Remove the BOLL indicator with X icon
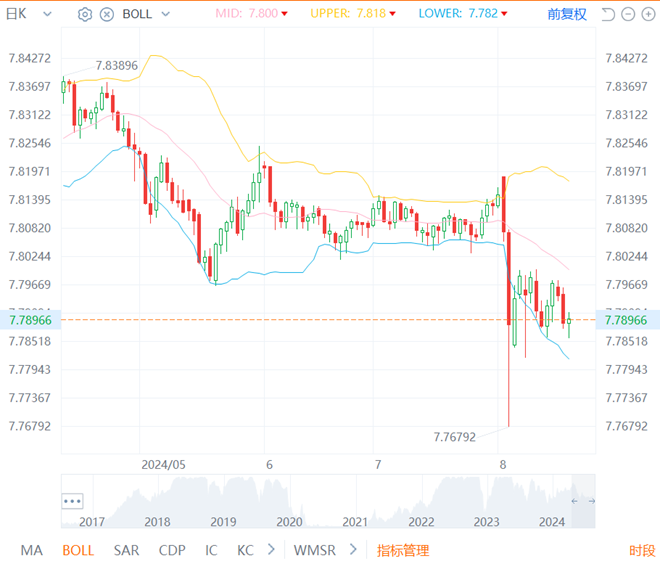This screenshot has height=569, width=660. coord(106,15)
